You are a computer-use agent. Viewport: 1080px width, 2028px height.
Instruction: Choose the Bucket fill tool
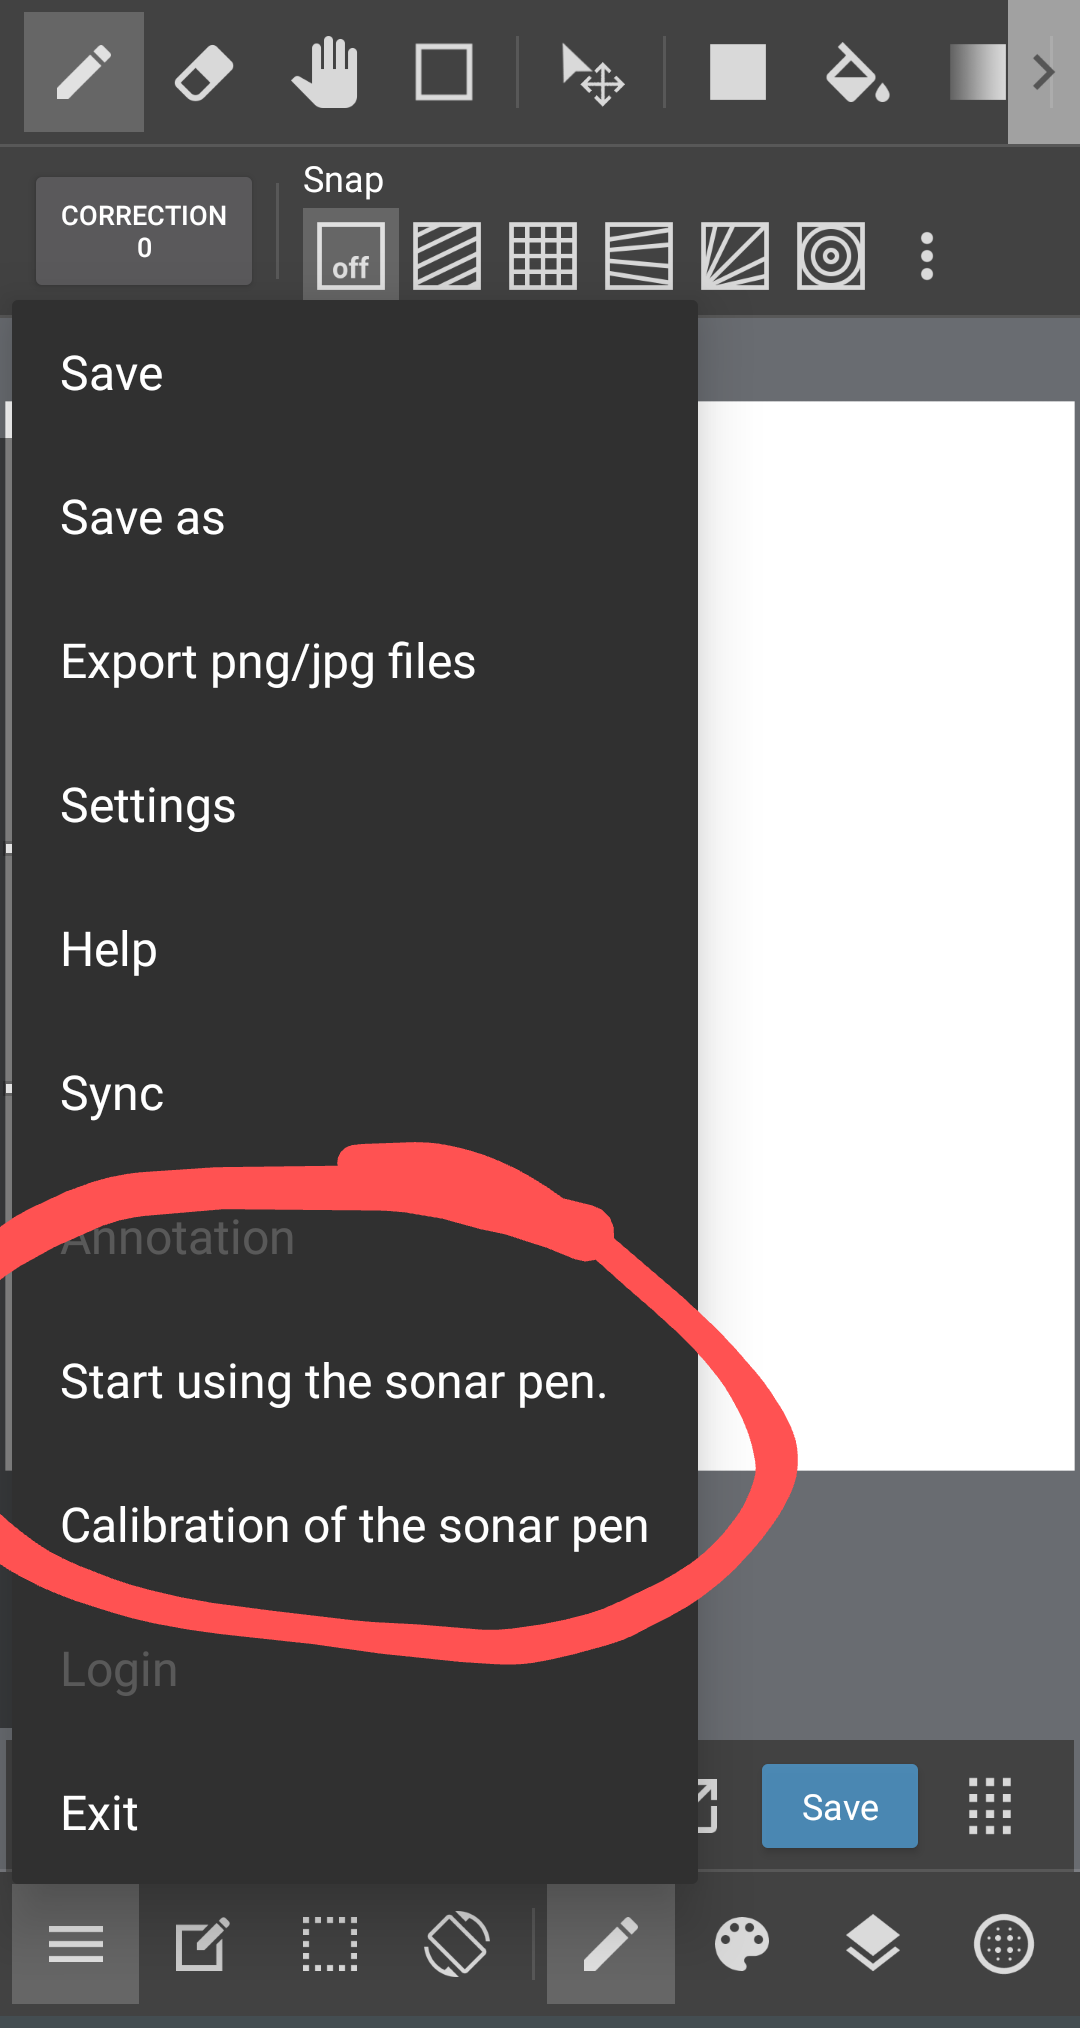click(857, 73)
